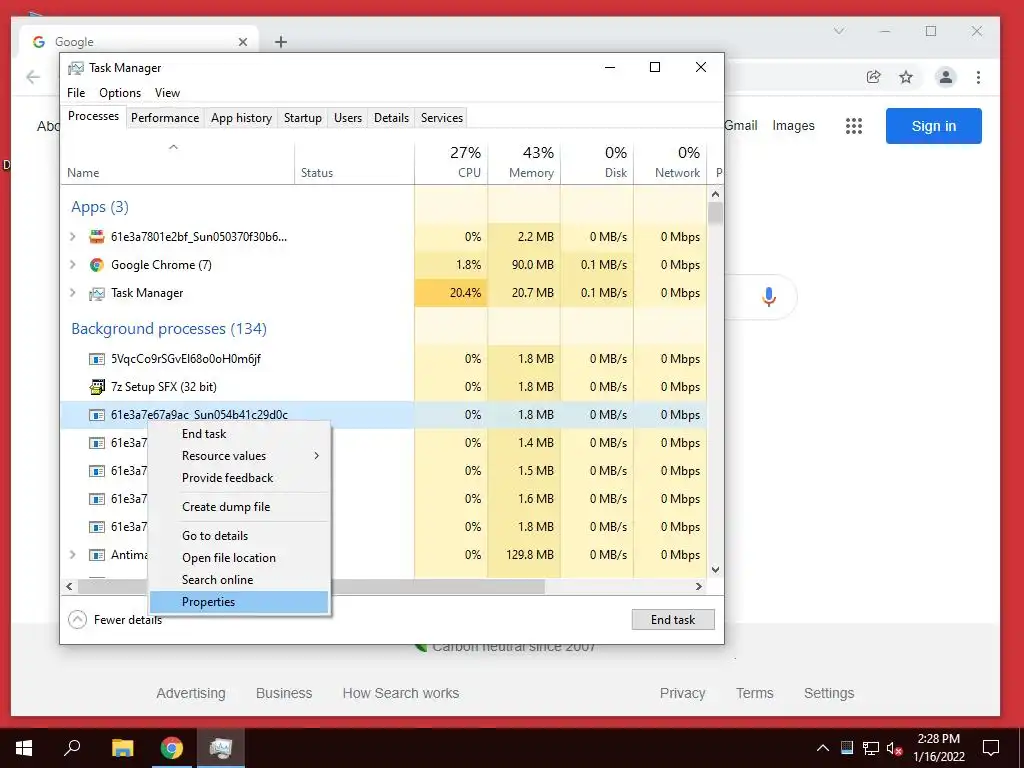Click the Task Manager process row icon

[x=97, y=293]
